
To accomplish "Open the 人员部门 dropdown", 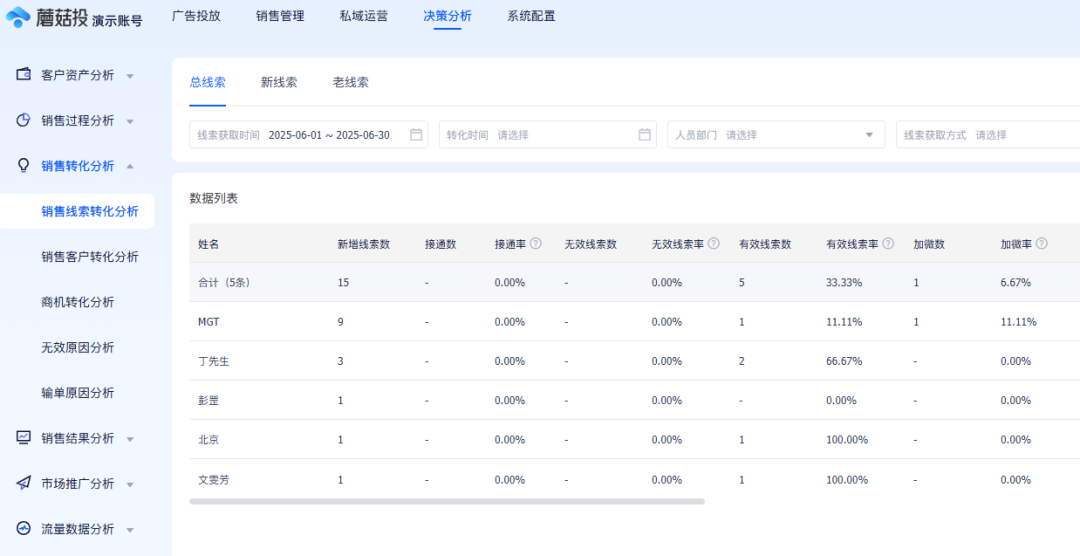I will coord(775,135).
